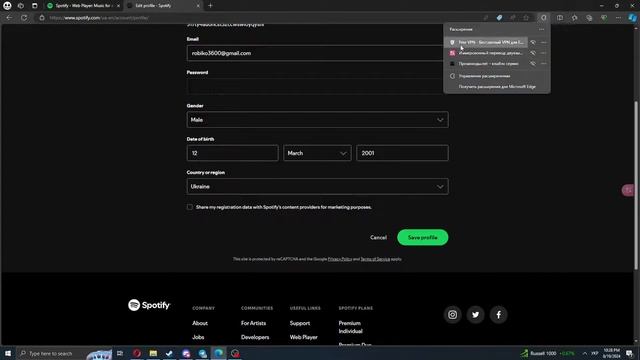Select the Free VPN extension entry
The height and width of the screenshot is (360, 640).
point(486,42)
